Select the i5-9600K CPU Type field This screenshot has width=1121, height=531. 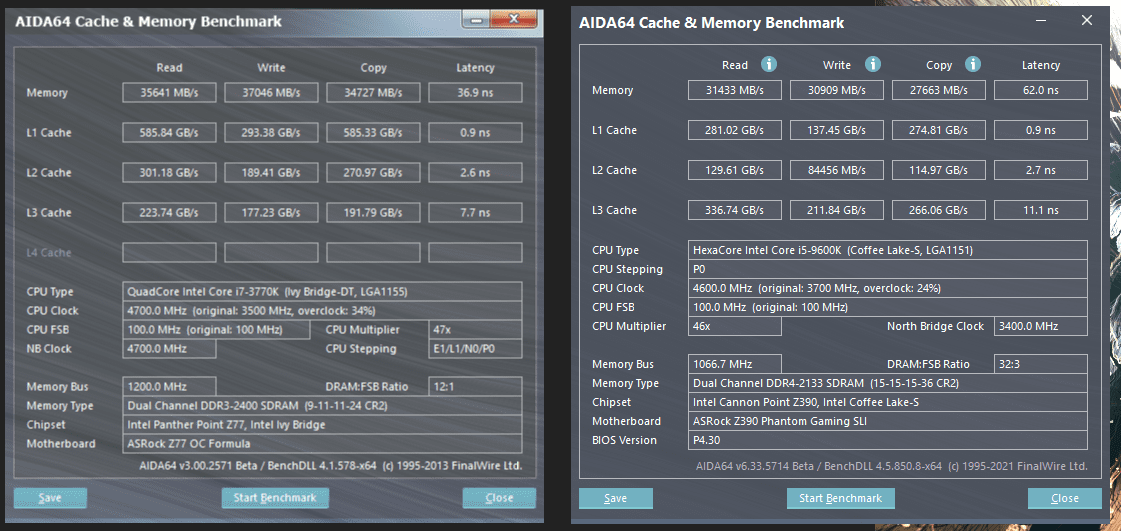tap(888, 250)
